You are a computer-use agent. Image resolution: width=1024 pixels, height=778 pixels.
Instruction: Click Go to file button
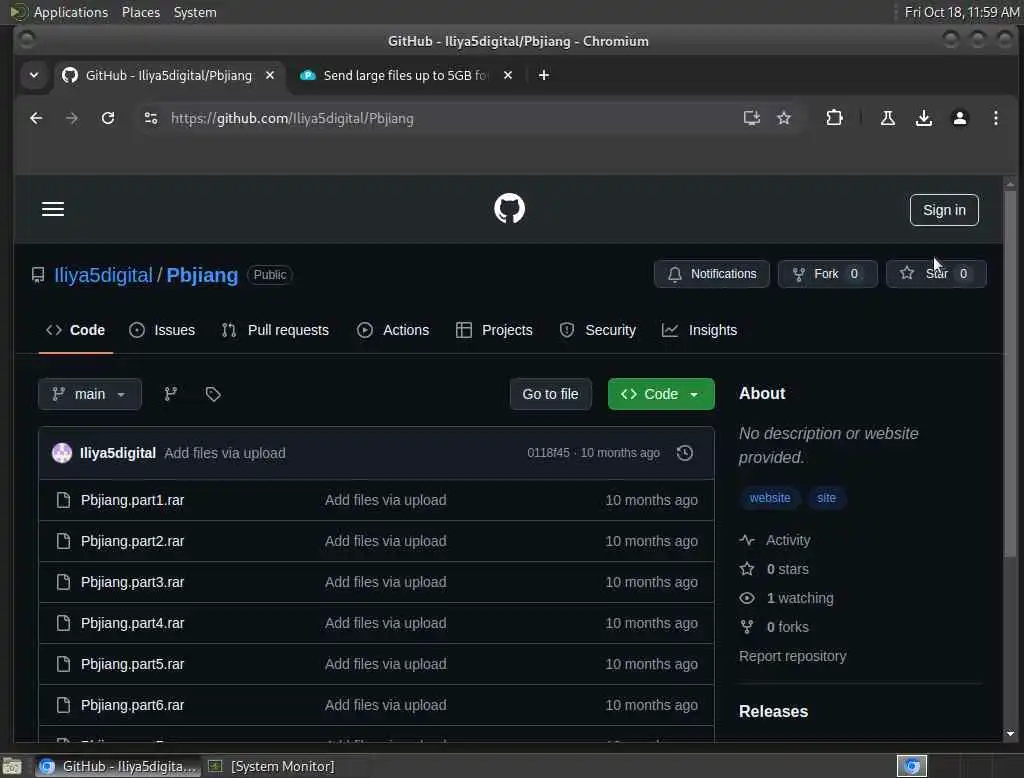(x=551, y=394)
